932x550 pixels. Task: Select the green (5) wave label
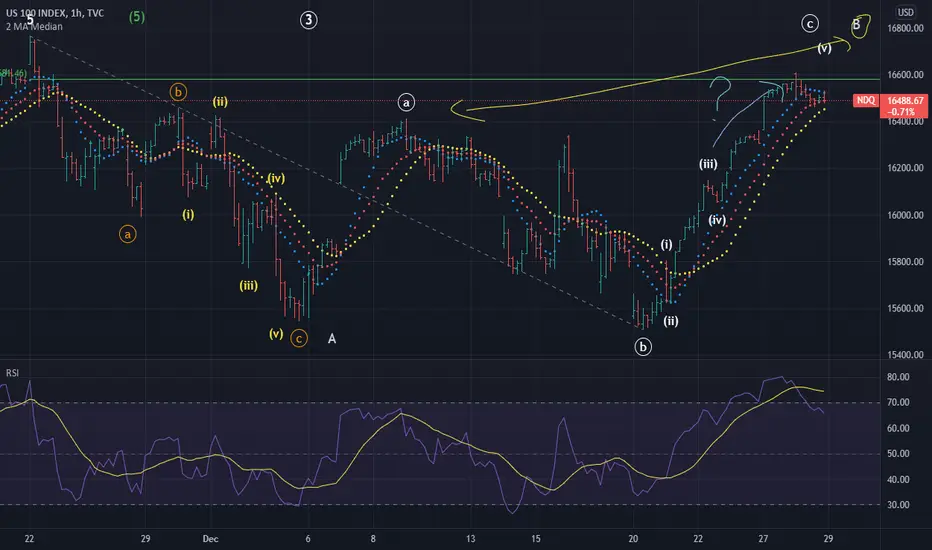(x=137, y=17)
